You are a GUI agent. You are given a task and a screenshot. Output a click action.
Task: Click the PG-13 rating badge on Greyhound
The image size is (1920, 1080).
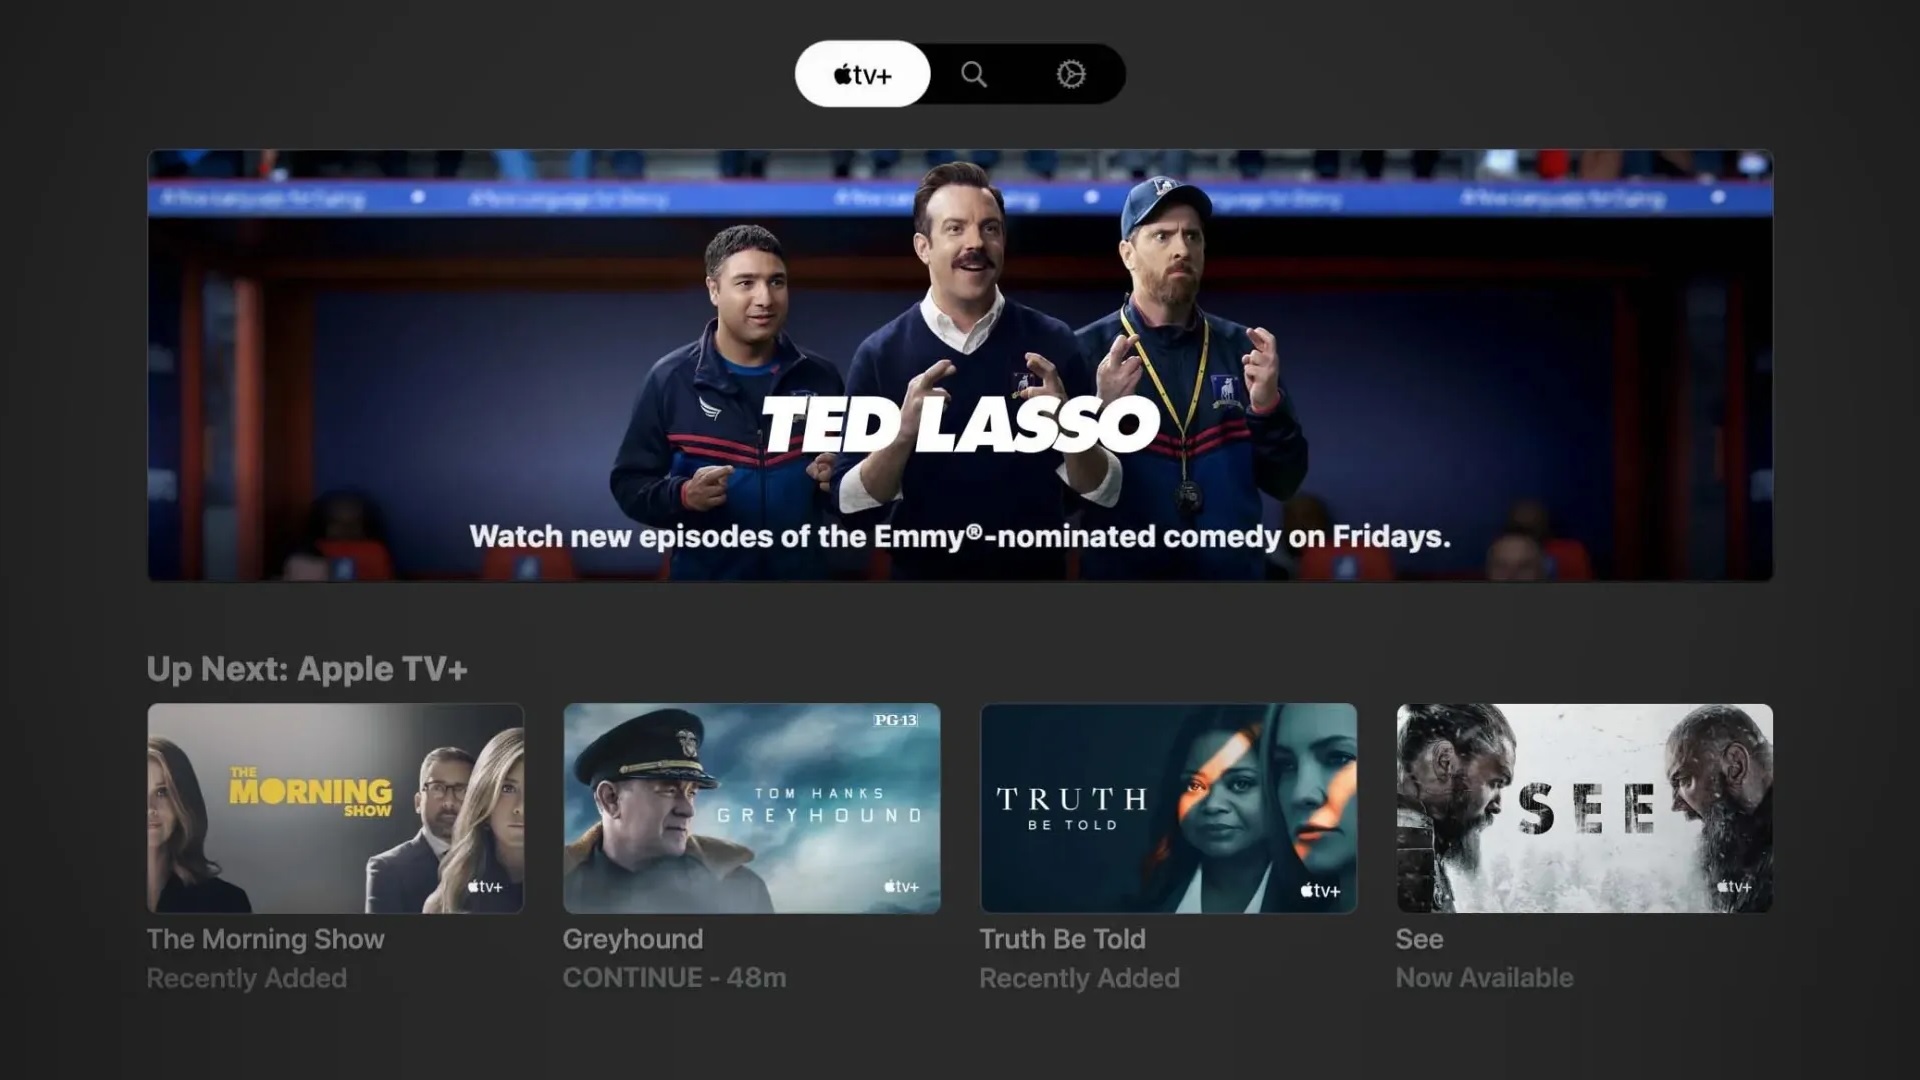pyautogui.click(x=895, y=720)
